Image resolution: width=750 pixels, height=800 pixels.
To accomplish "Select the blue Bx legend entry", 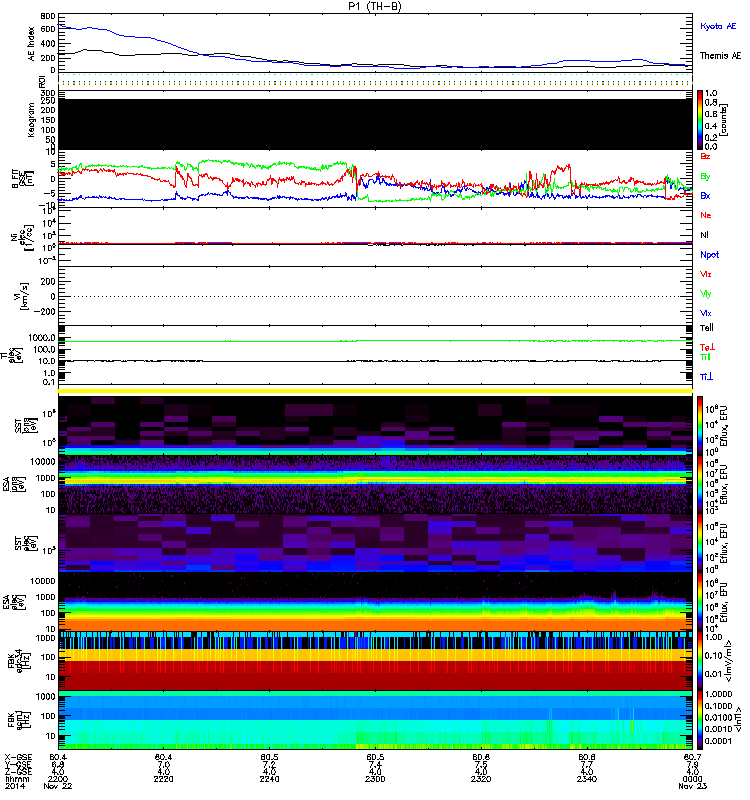I will pos(706,196).
